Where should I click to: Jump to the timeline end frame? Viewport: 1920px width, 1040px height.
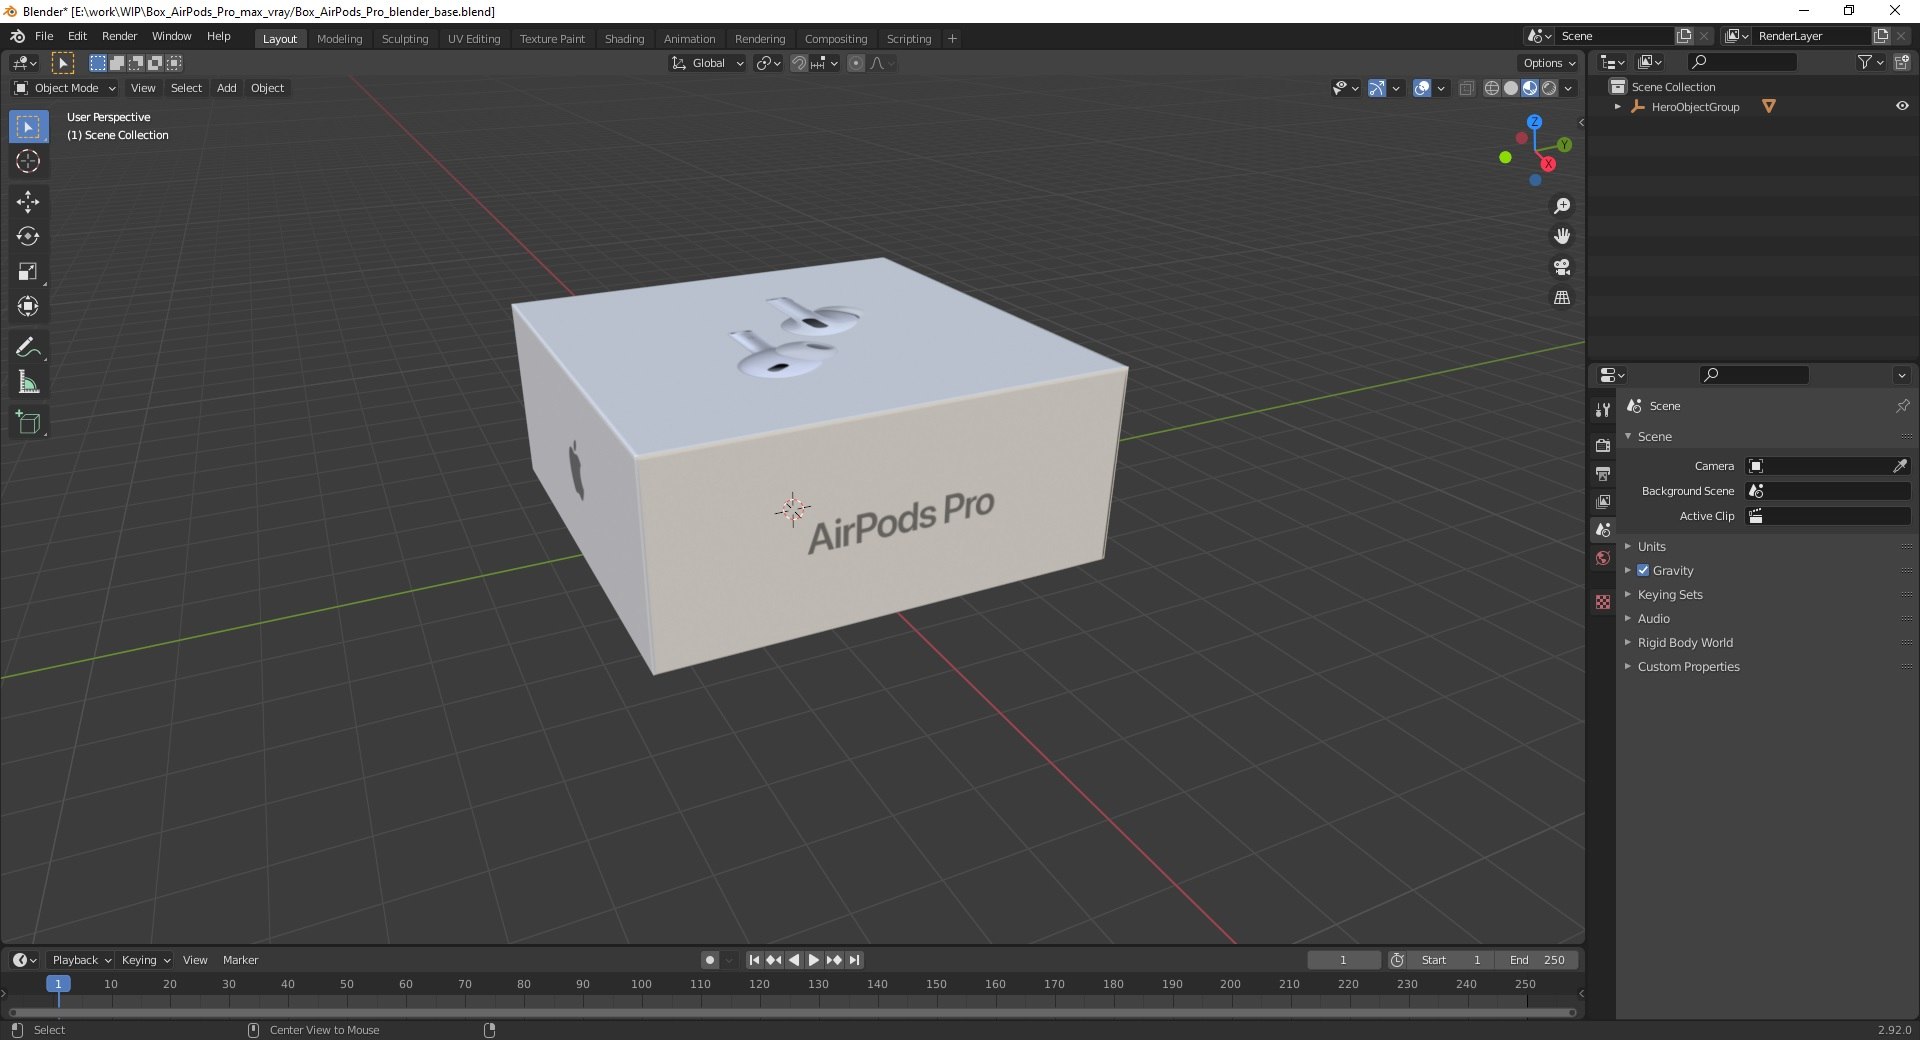[x=854, y=960]
